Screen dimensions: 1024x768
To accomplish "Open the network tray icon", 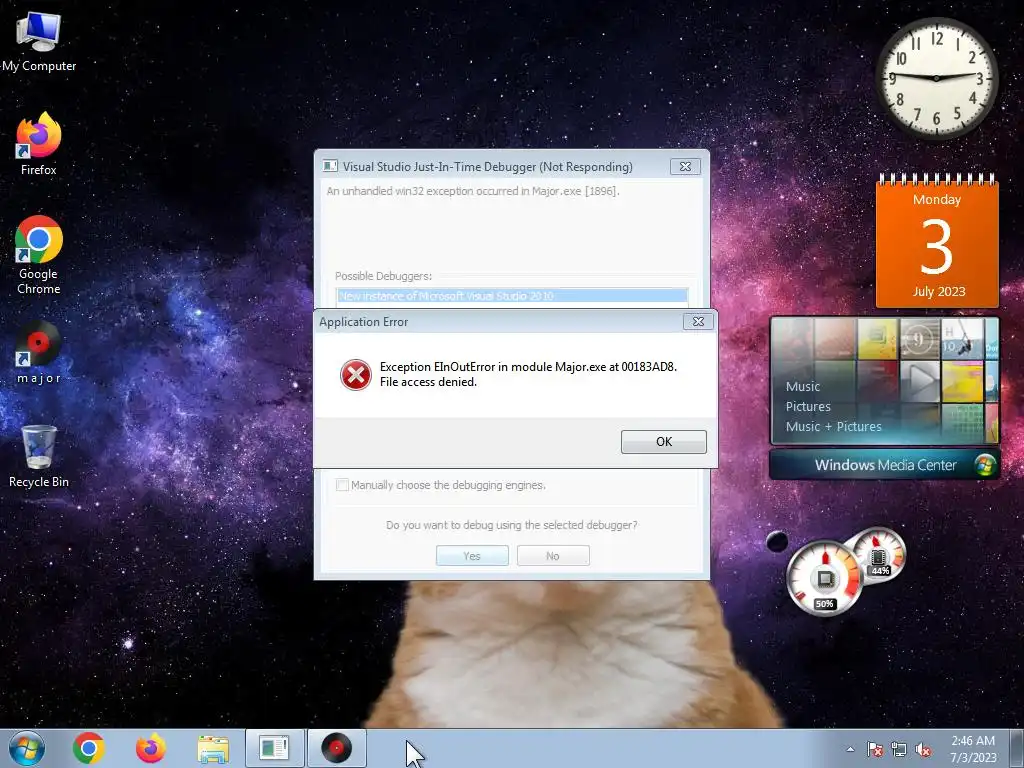I will click(x=899, y=749).
